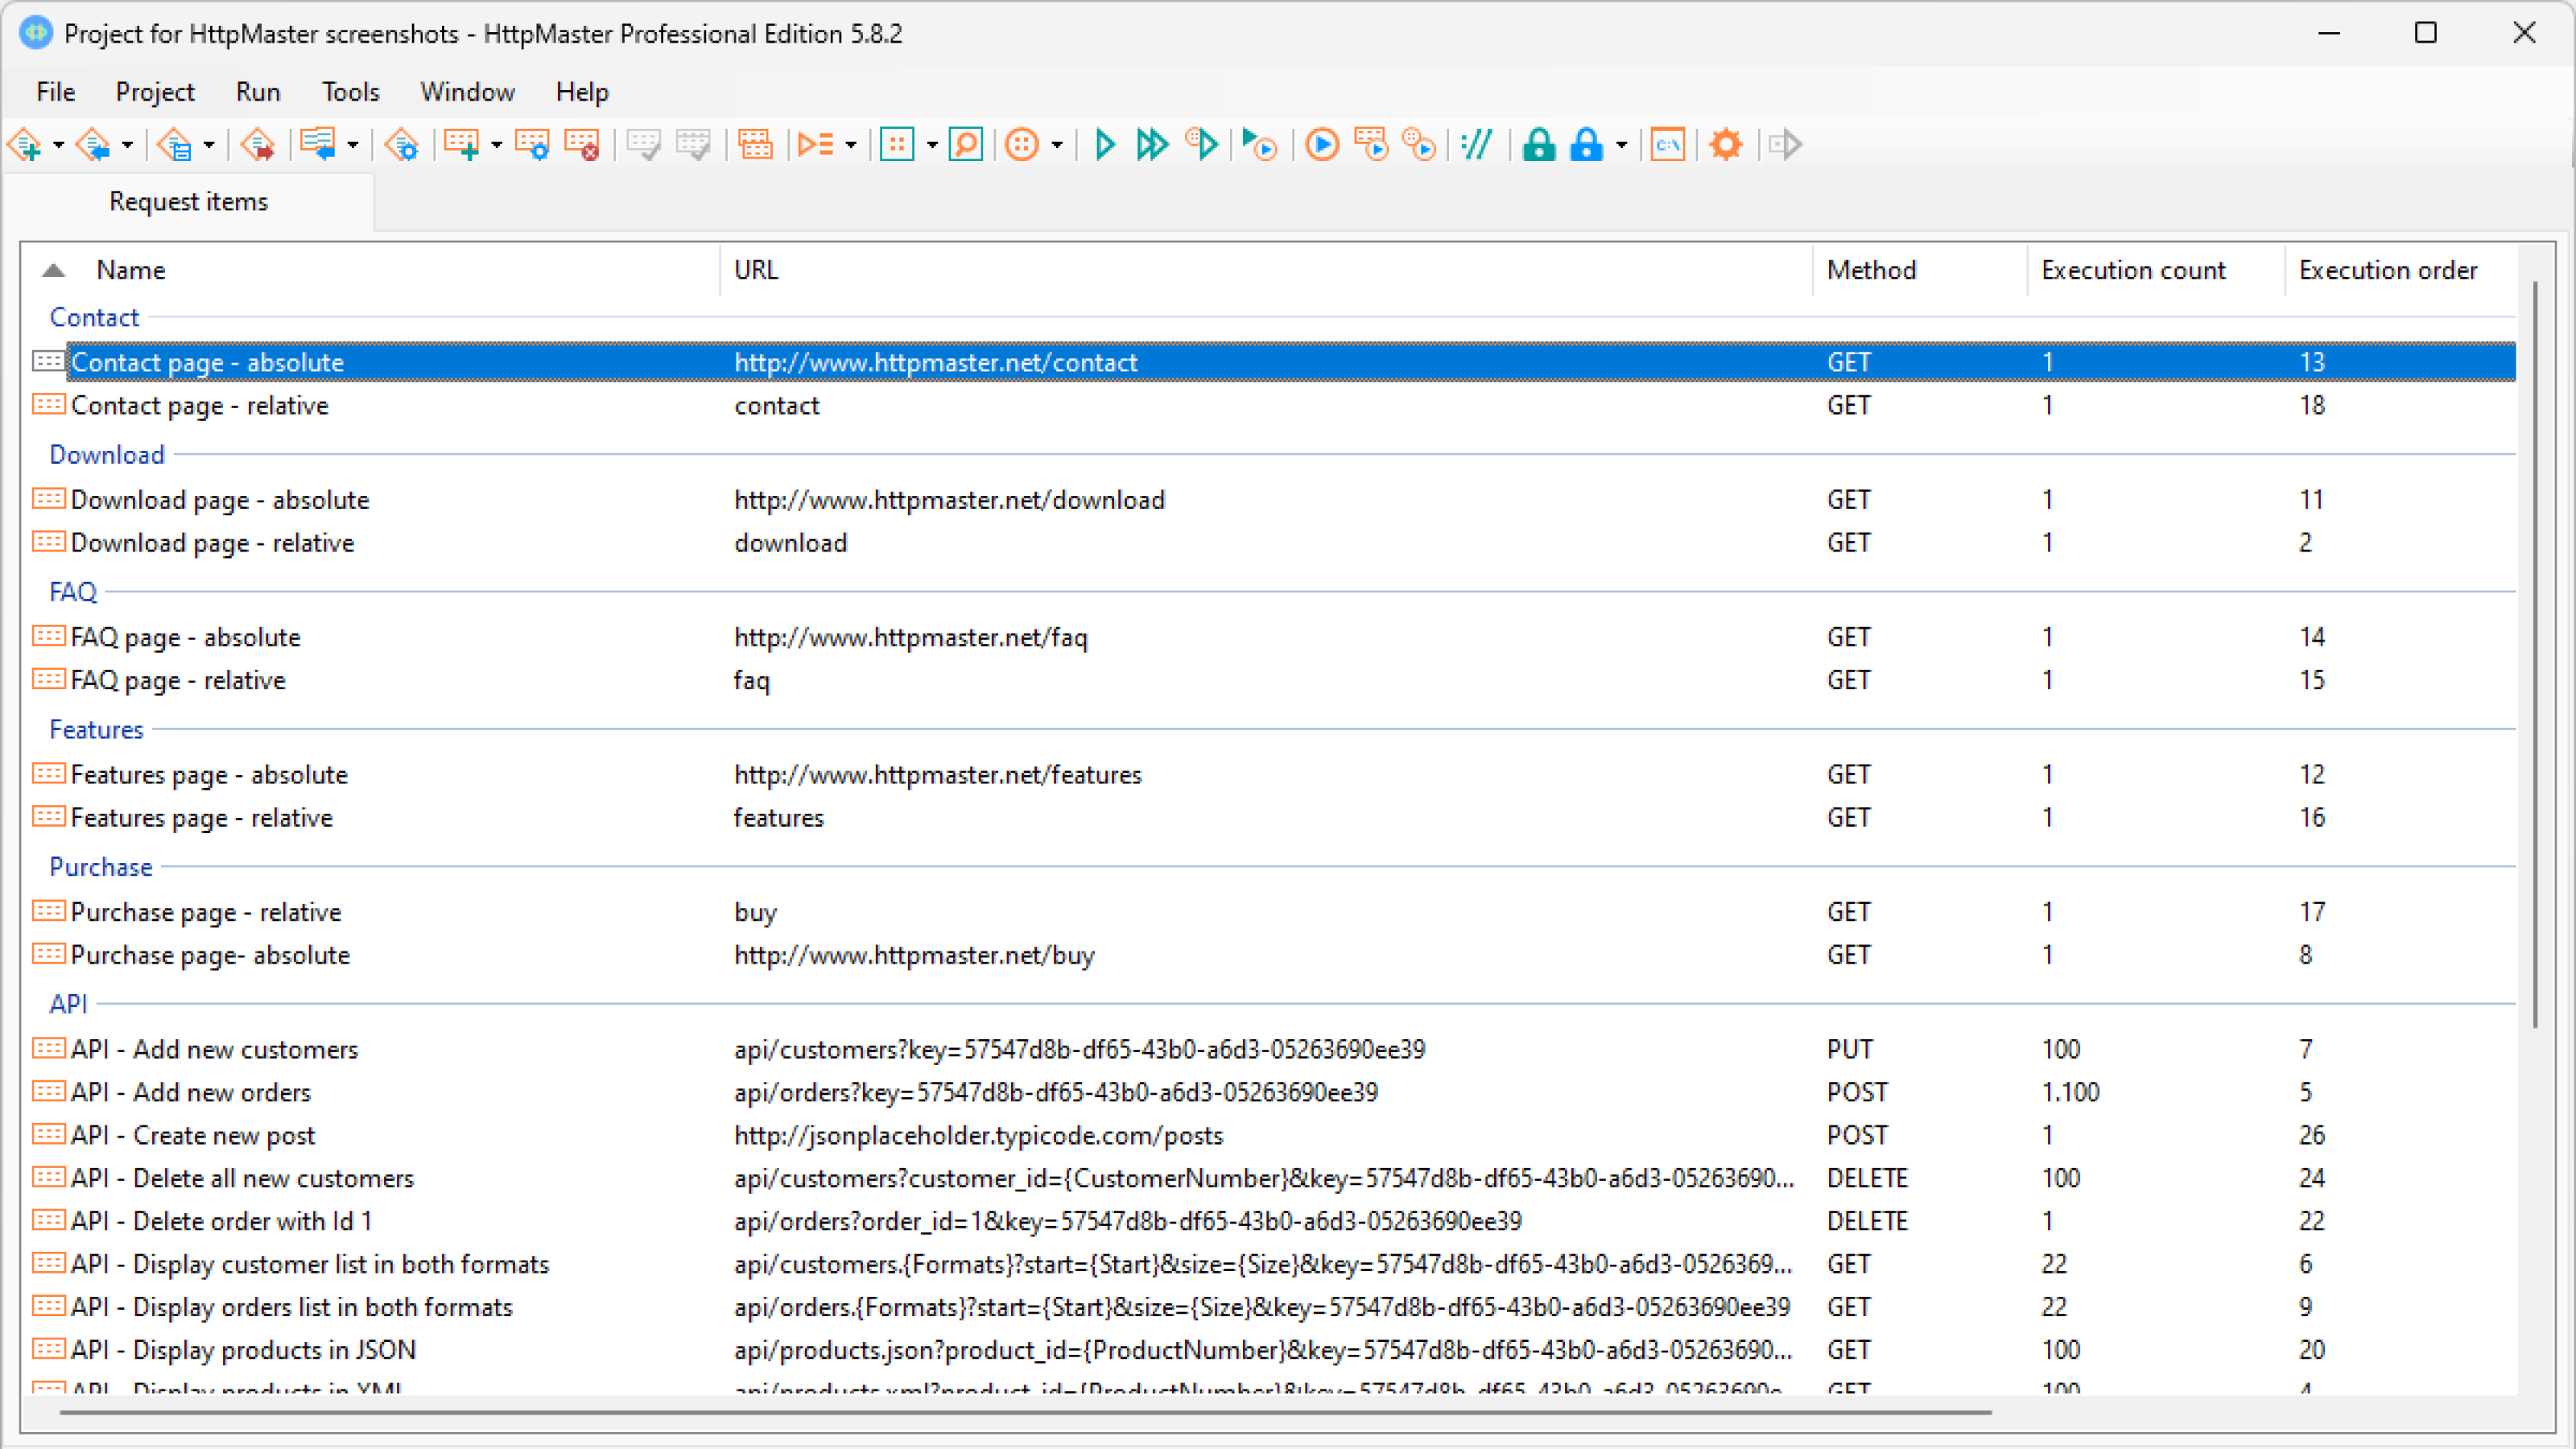The height and width of the screenshot is (1449, 2576).
Task: Open the new project dropdown arrow
Action: 57,145
